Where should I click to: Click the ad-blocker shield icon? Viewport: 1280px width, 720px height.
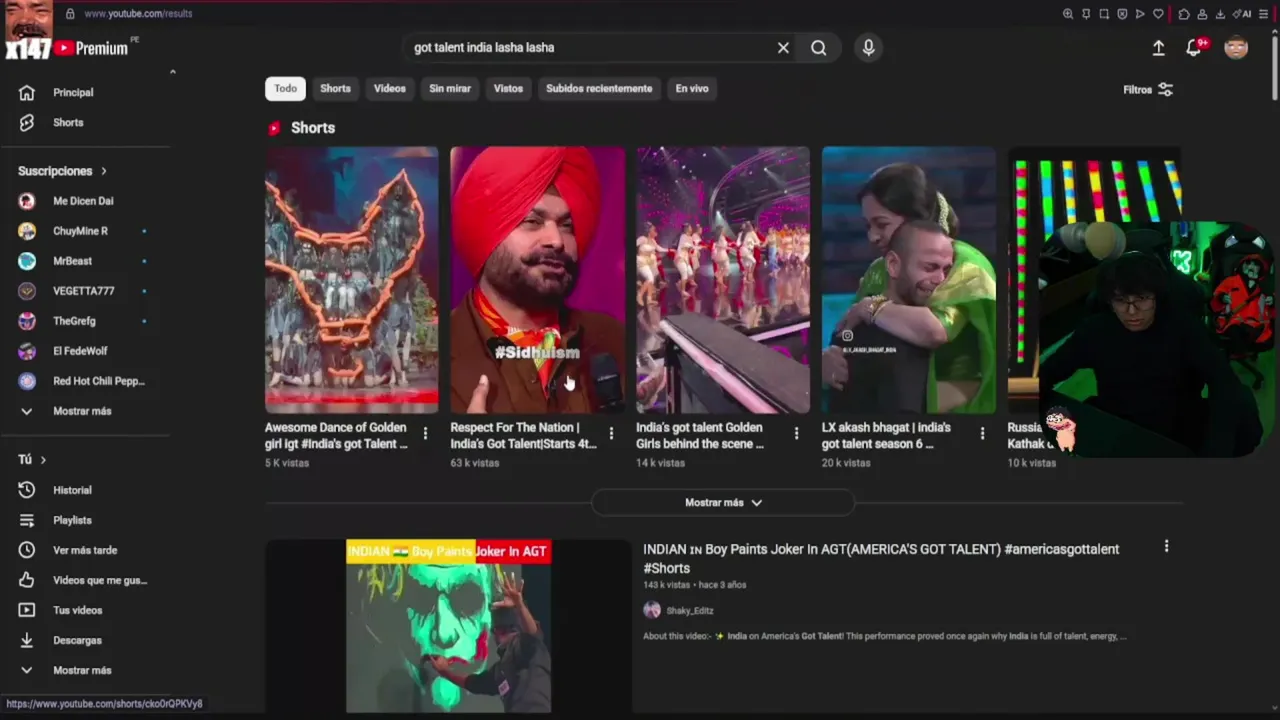(x=1122, y=14)
